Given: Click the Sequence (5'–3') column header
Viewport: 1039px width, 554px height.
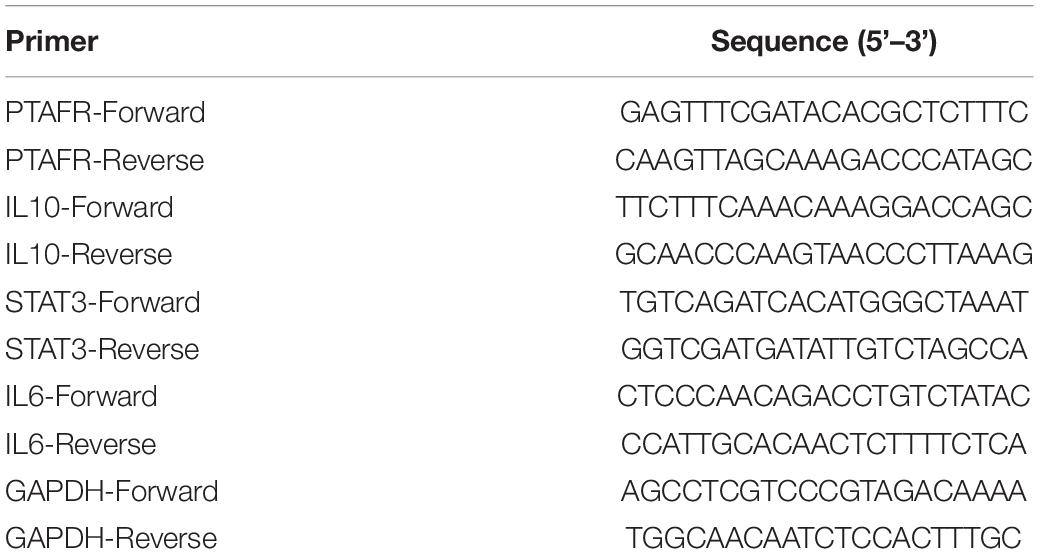Looking at the screenshot, I should click(824, 42).
